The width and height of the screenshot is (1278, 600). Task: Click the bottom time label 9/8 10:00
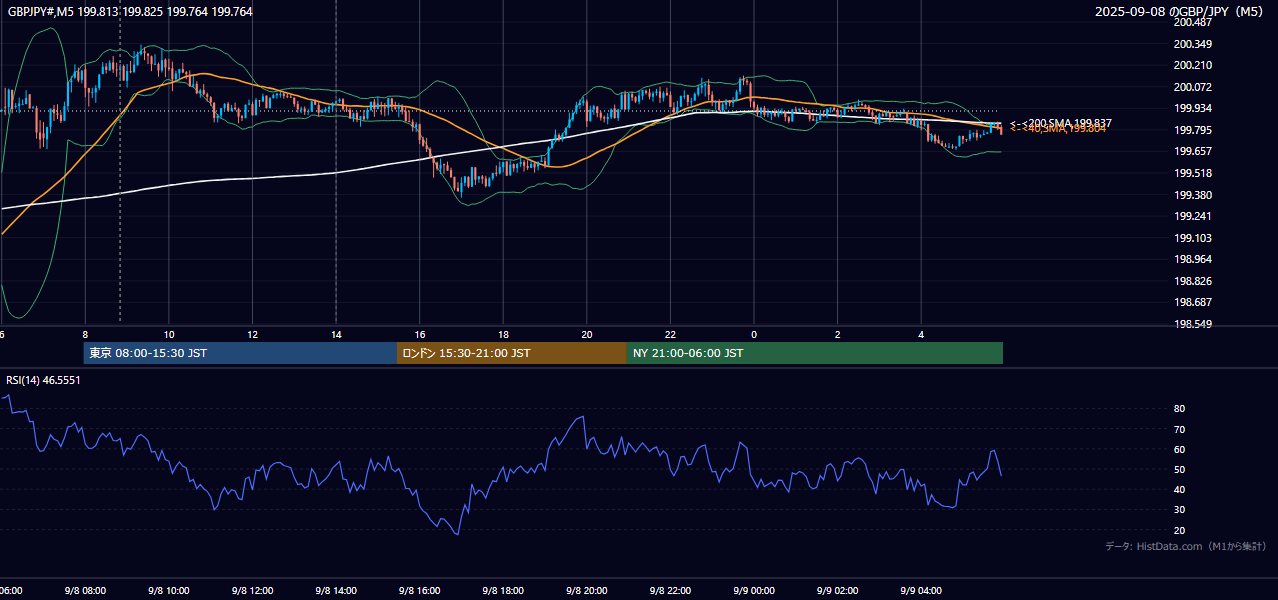pos(169,590)
